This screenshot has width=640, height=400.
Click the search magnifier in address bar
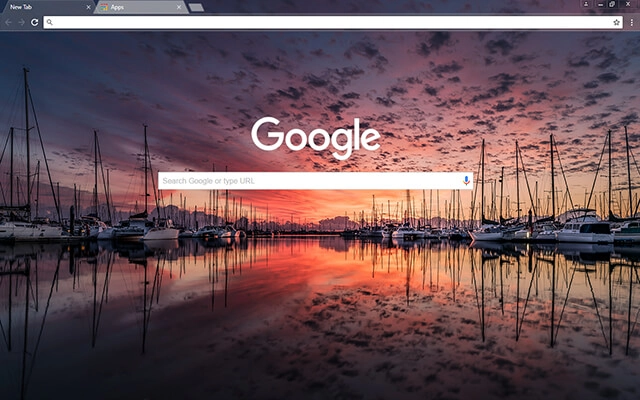50,22
